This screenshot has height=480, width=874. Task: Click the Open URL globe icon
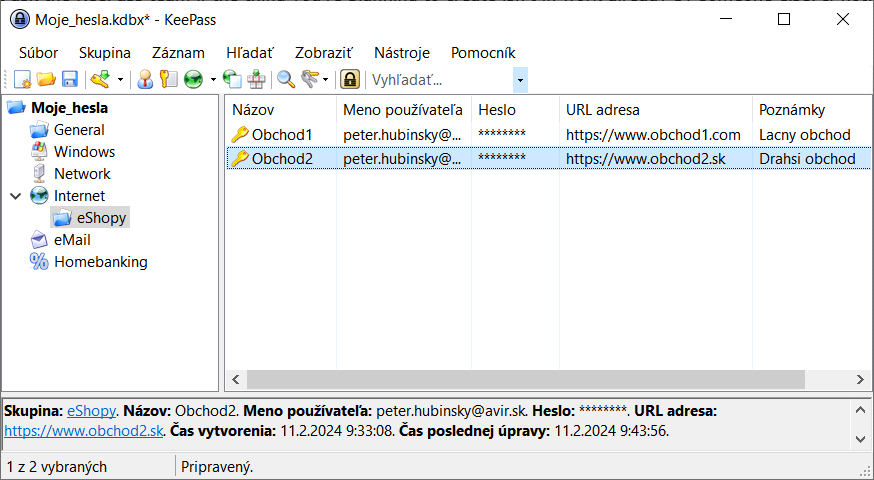pyautogui.click(x=193, y=80)
